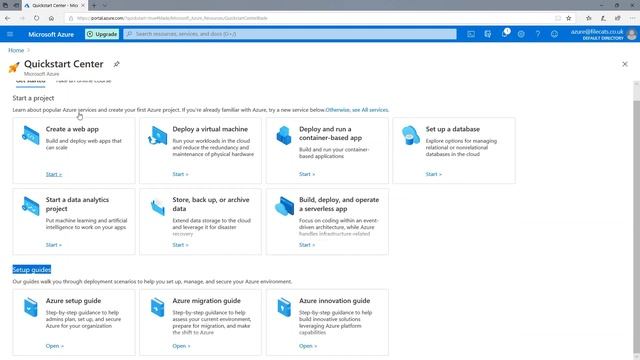Screen dimensions: 640x360
Task: Click the Quickstart Center rocket icon
Action: 14,67
